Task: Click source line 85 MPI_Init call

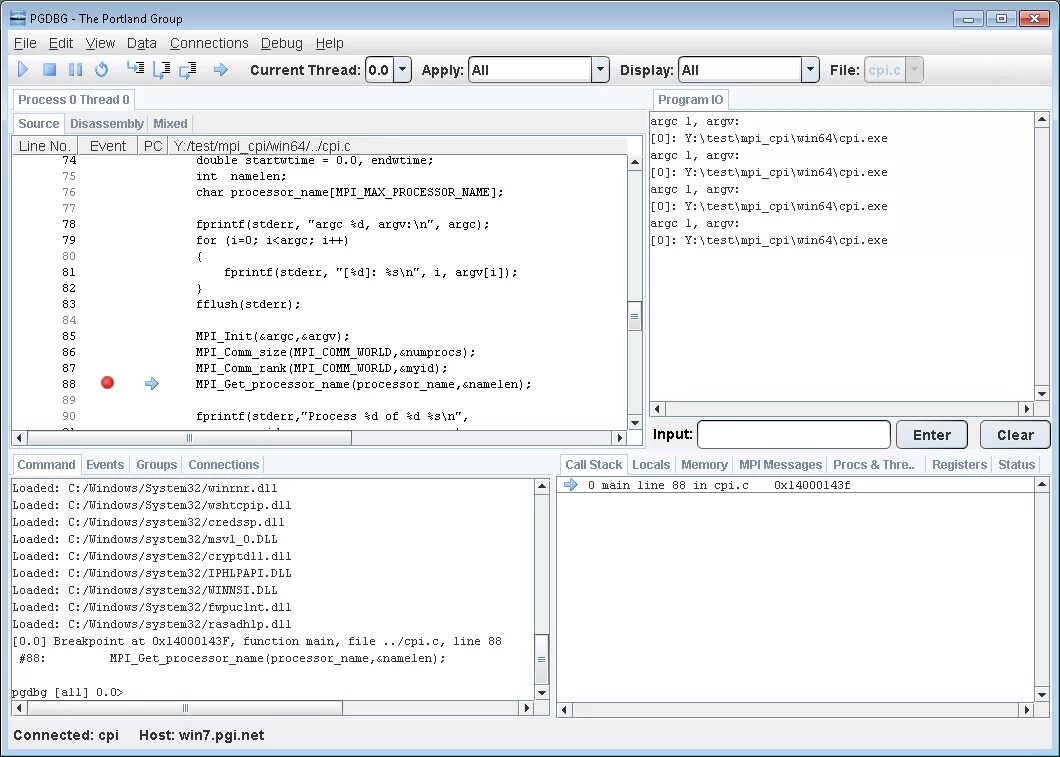Action: tap(272, 336)
